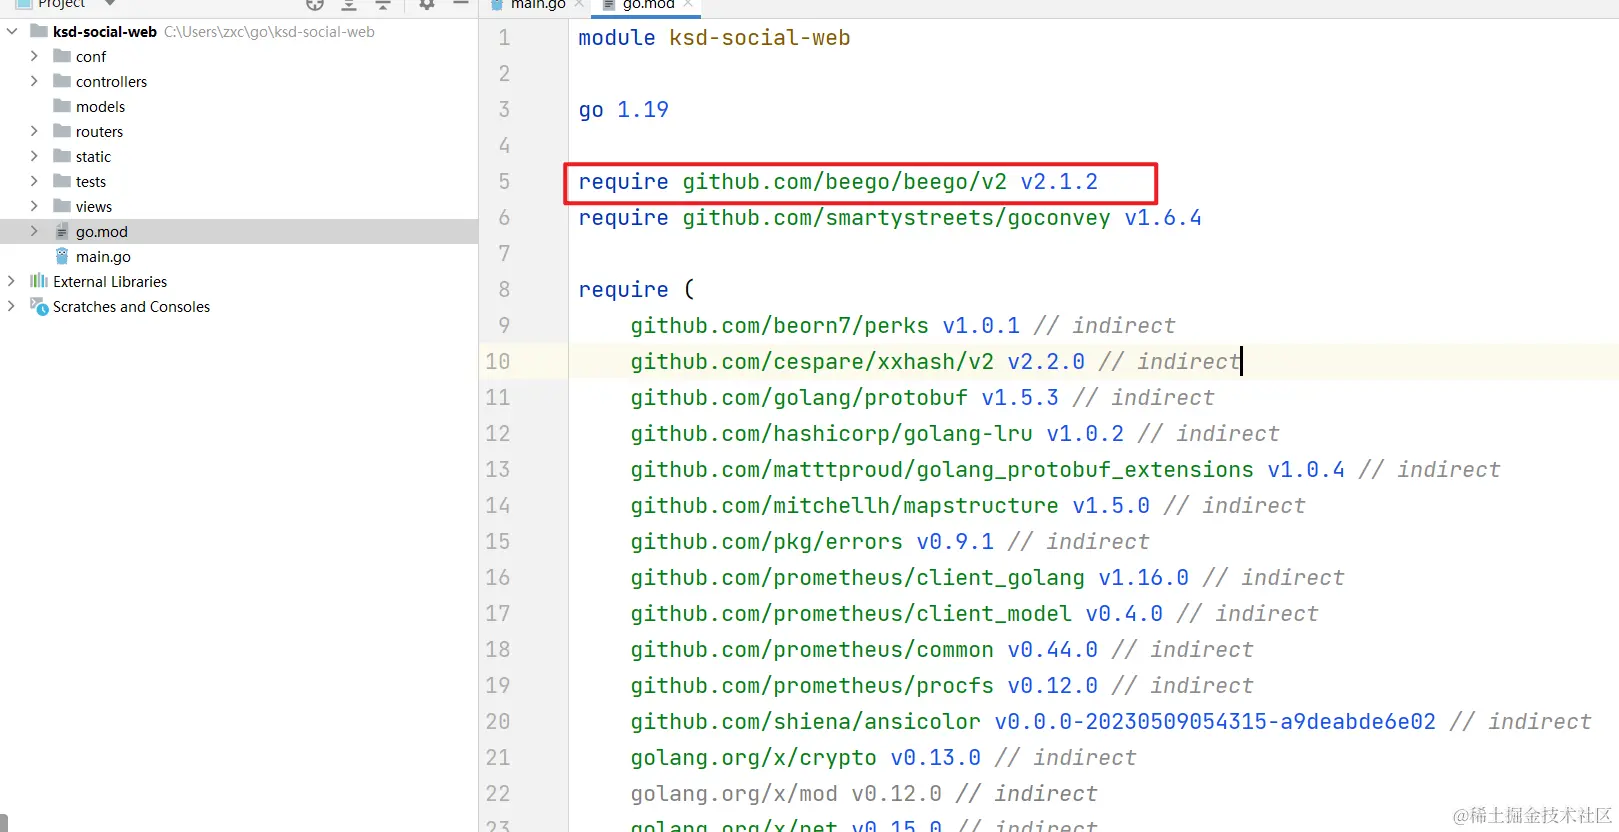Click the golang.org/x/mod v0.12.0 line
The height and width of the screenshot is (832, 1619).
[864, 794]
